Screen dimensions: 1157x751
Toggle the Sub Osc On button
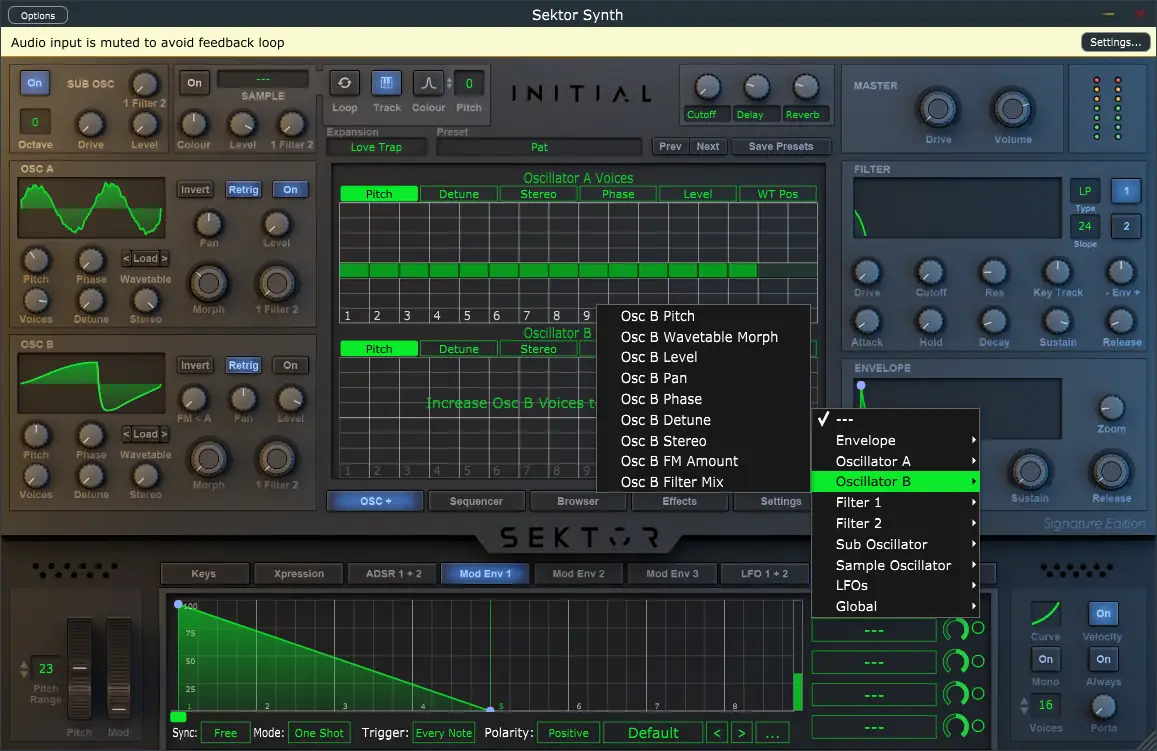tap(35, 84)
